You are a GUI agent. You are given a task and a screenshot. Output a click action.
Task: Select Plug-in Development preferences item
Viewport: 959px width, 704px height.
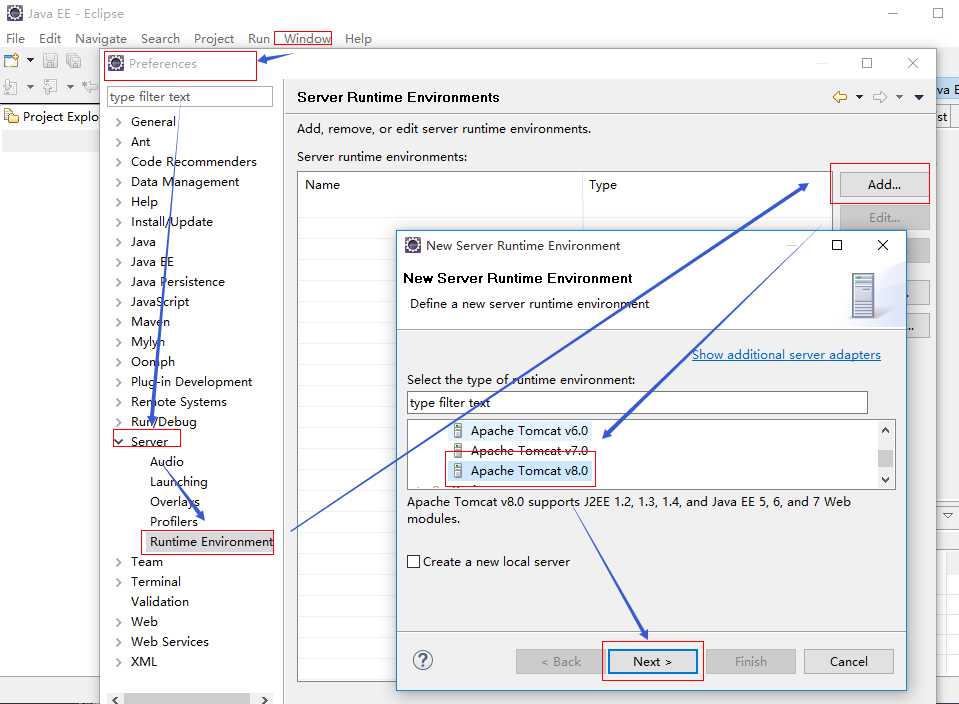[191, 382]
